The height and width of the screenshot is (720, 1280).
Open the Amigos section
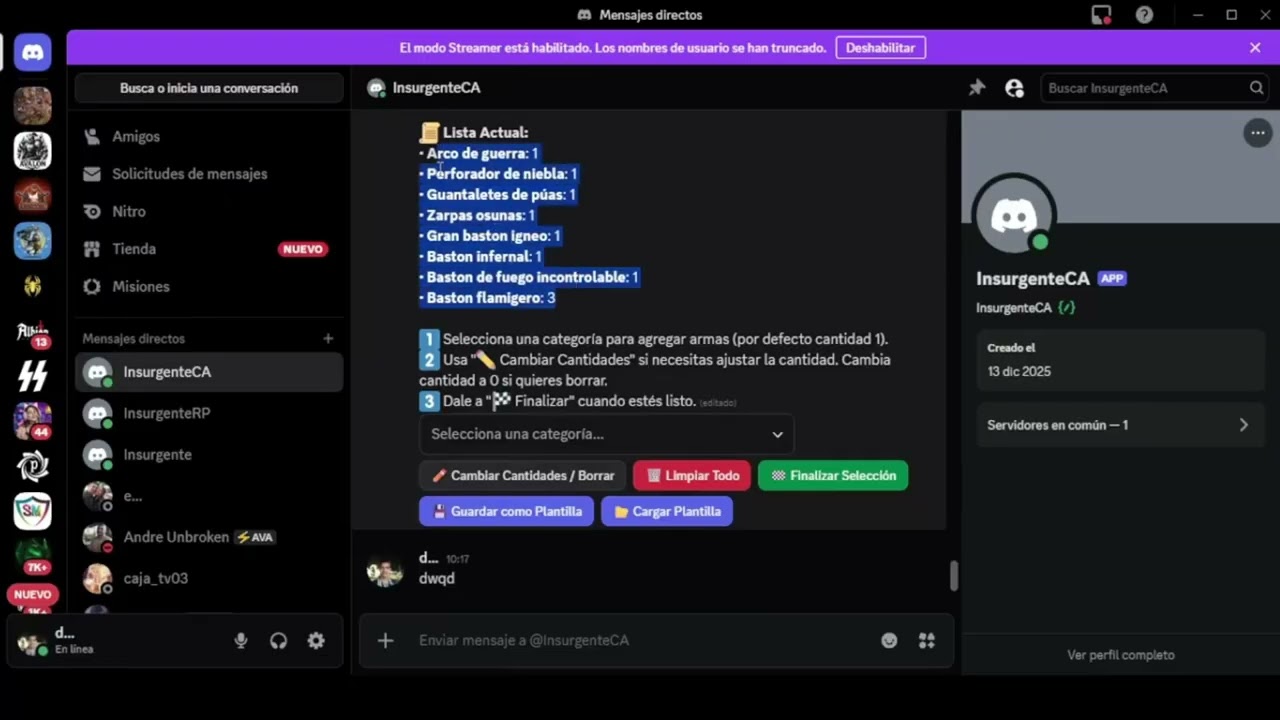[208, 136]
